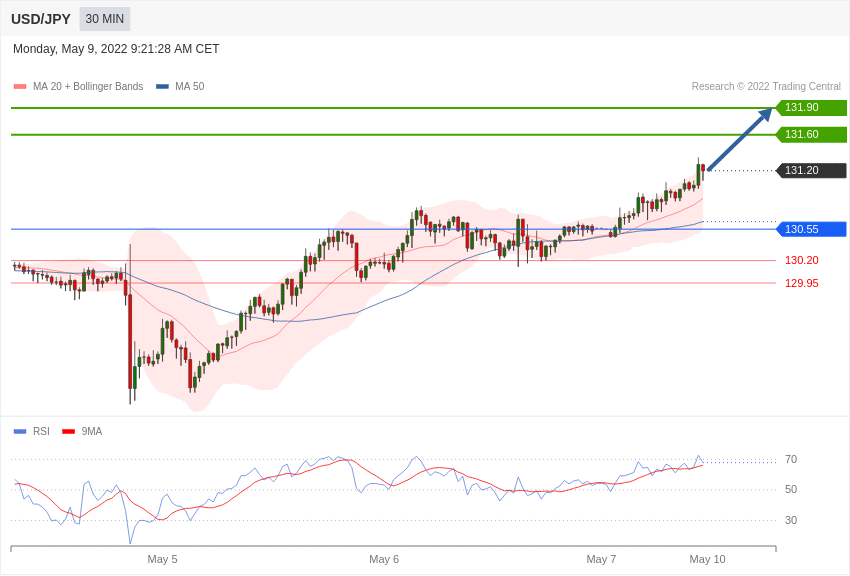The height and width of the screenshot is (576, 850).
Task: Click the blue upward trend arrow
Action: click(x=740, y=139)
